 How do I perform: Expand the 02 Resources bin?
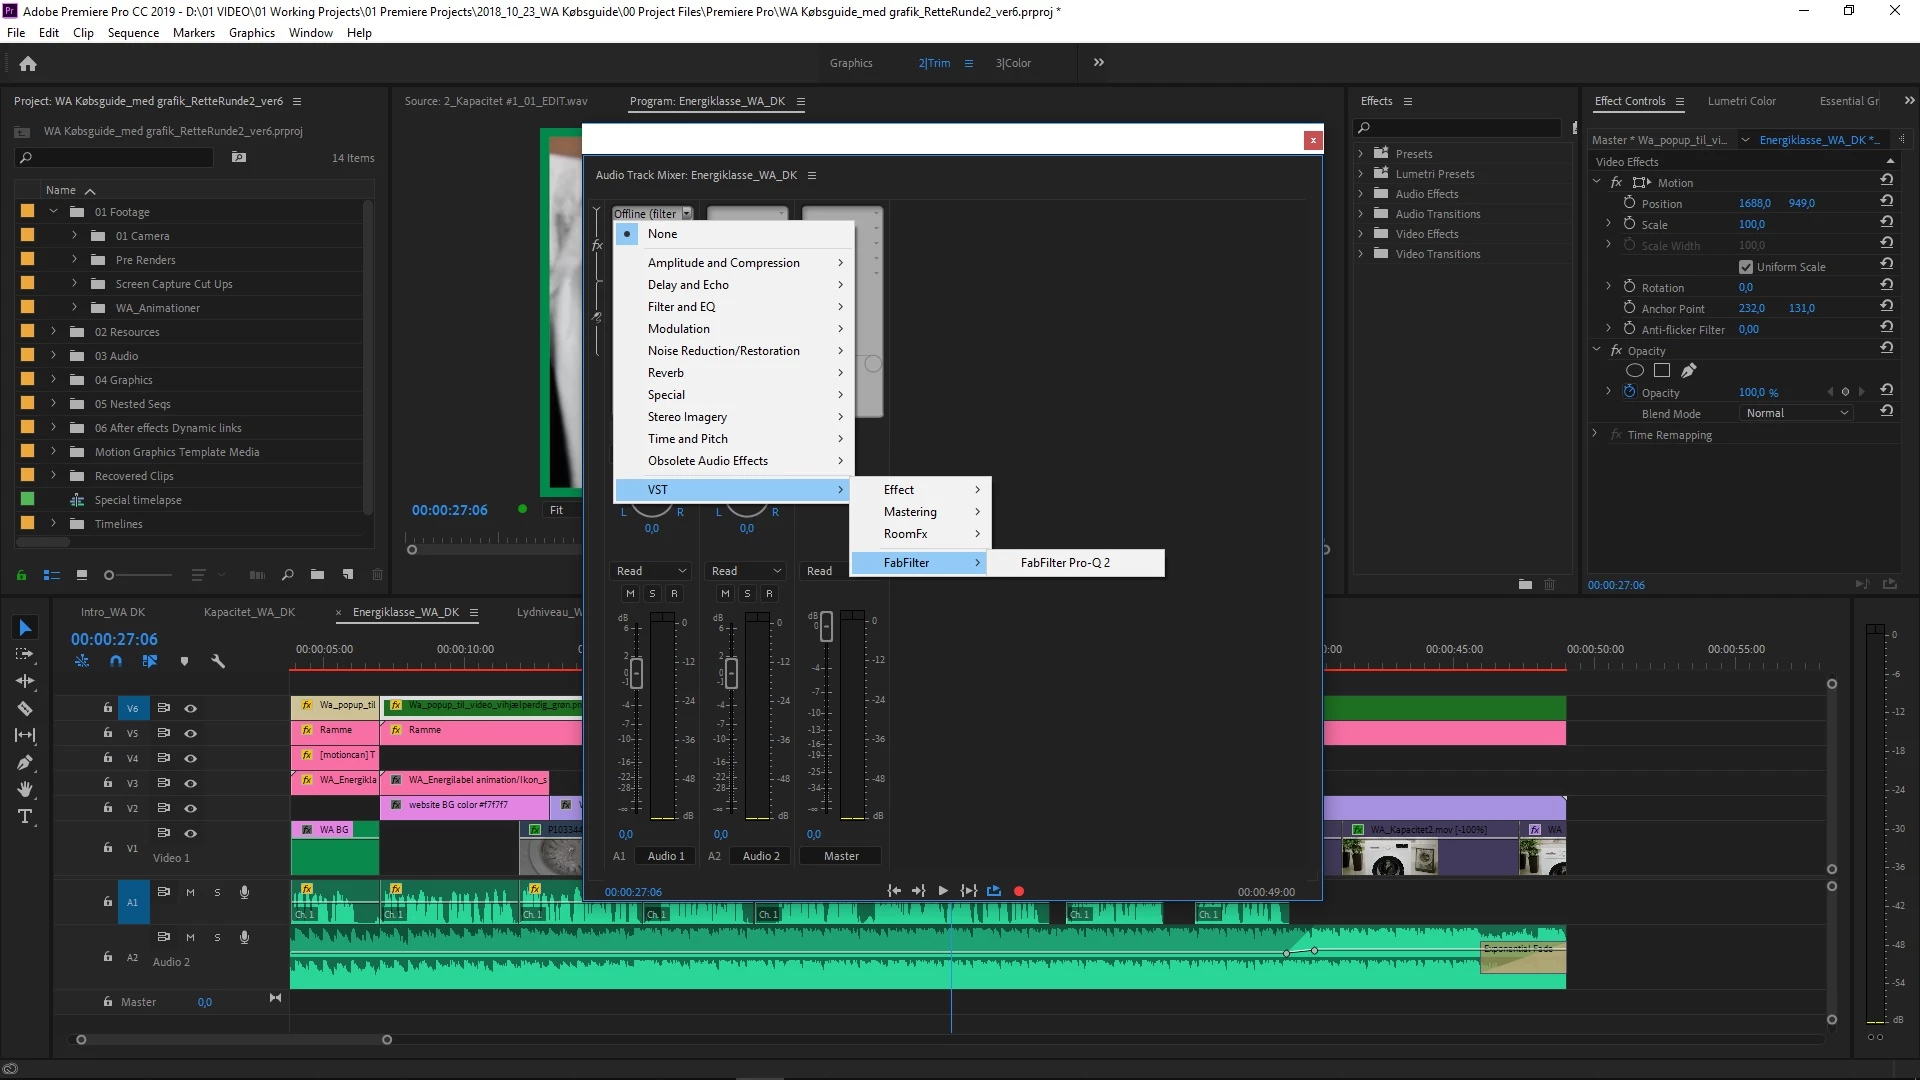tap(54, 332)
